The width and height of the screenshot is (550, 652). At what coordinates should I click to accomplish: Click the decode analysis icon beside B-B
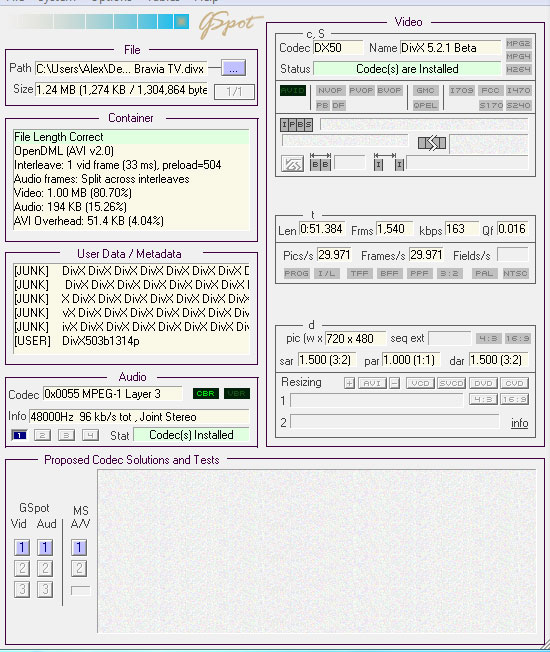coord(292,164)
